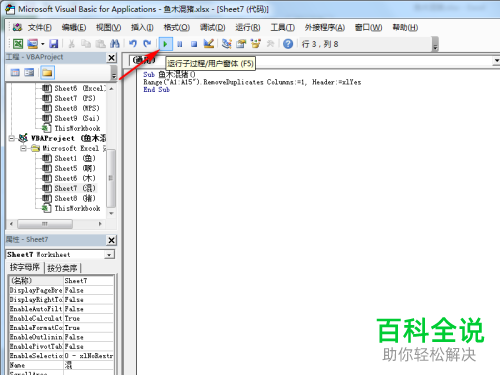Close the 属性 - Sheet7 panel
The height and width of the screenshot is (375, 500).
coord(112,240)
